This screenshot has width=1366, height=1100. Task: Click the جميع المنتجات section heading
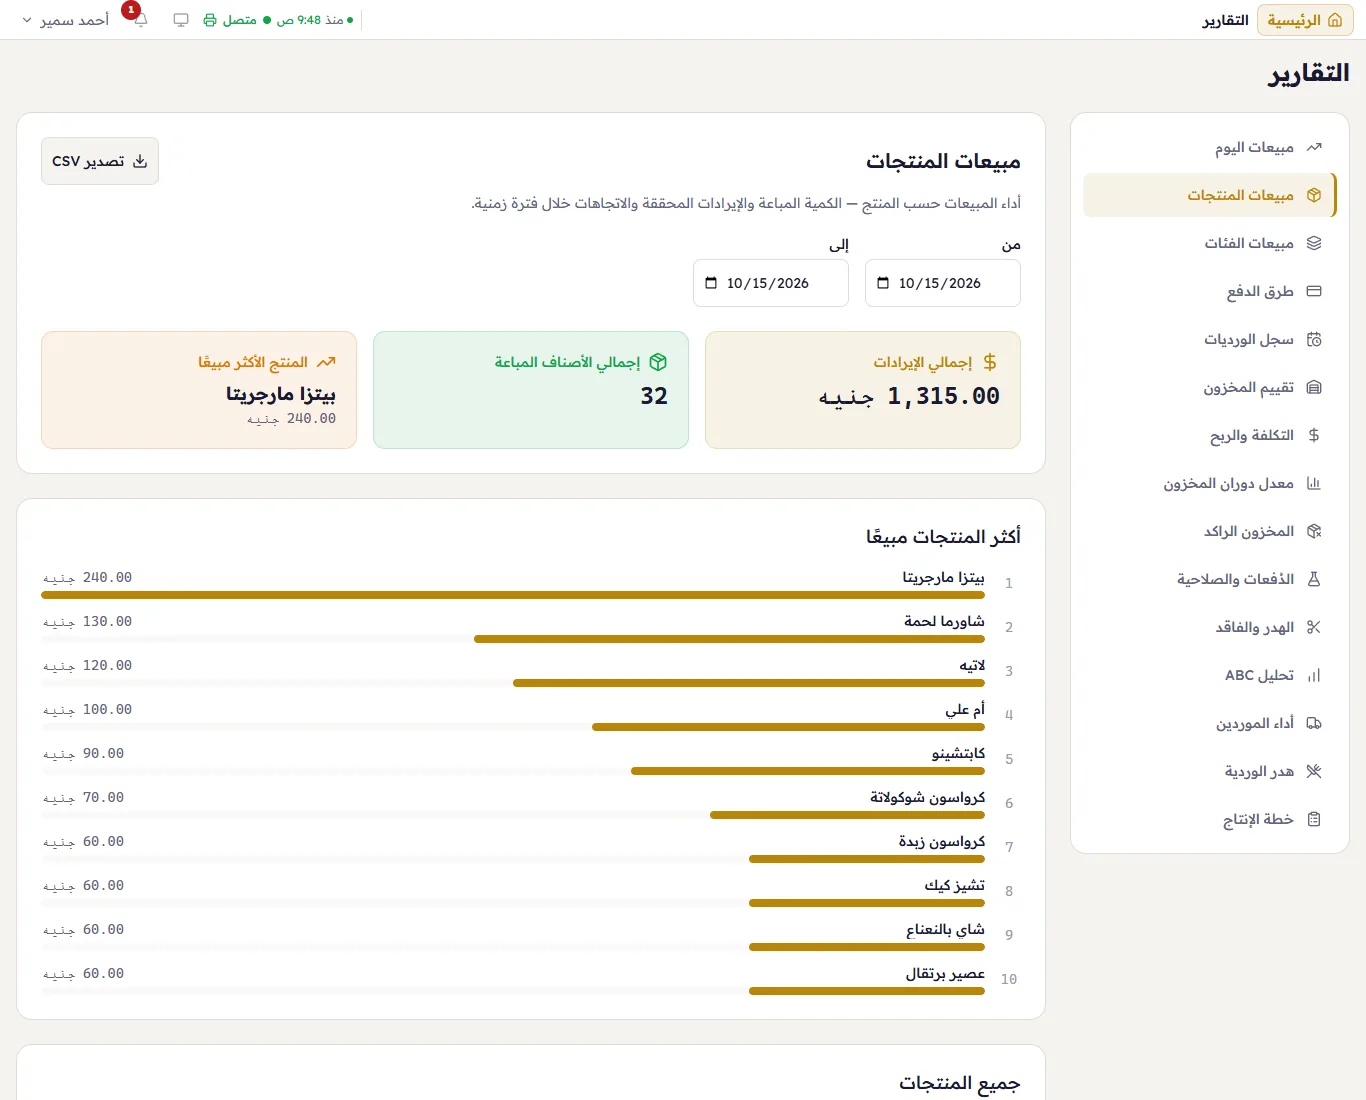click(x=959, y=1083)
